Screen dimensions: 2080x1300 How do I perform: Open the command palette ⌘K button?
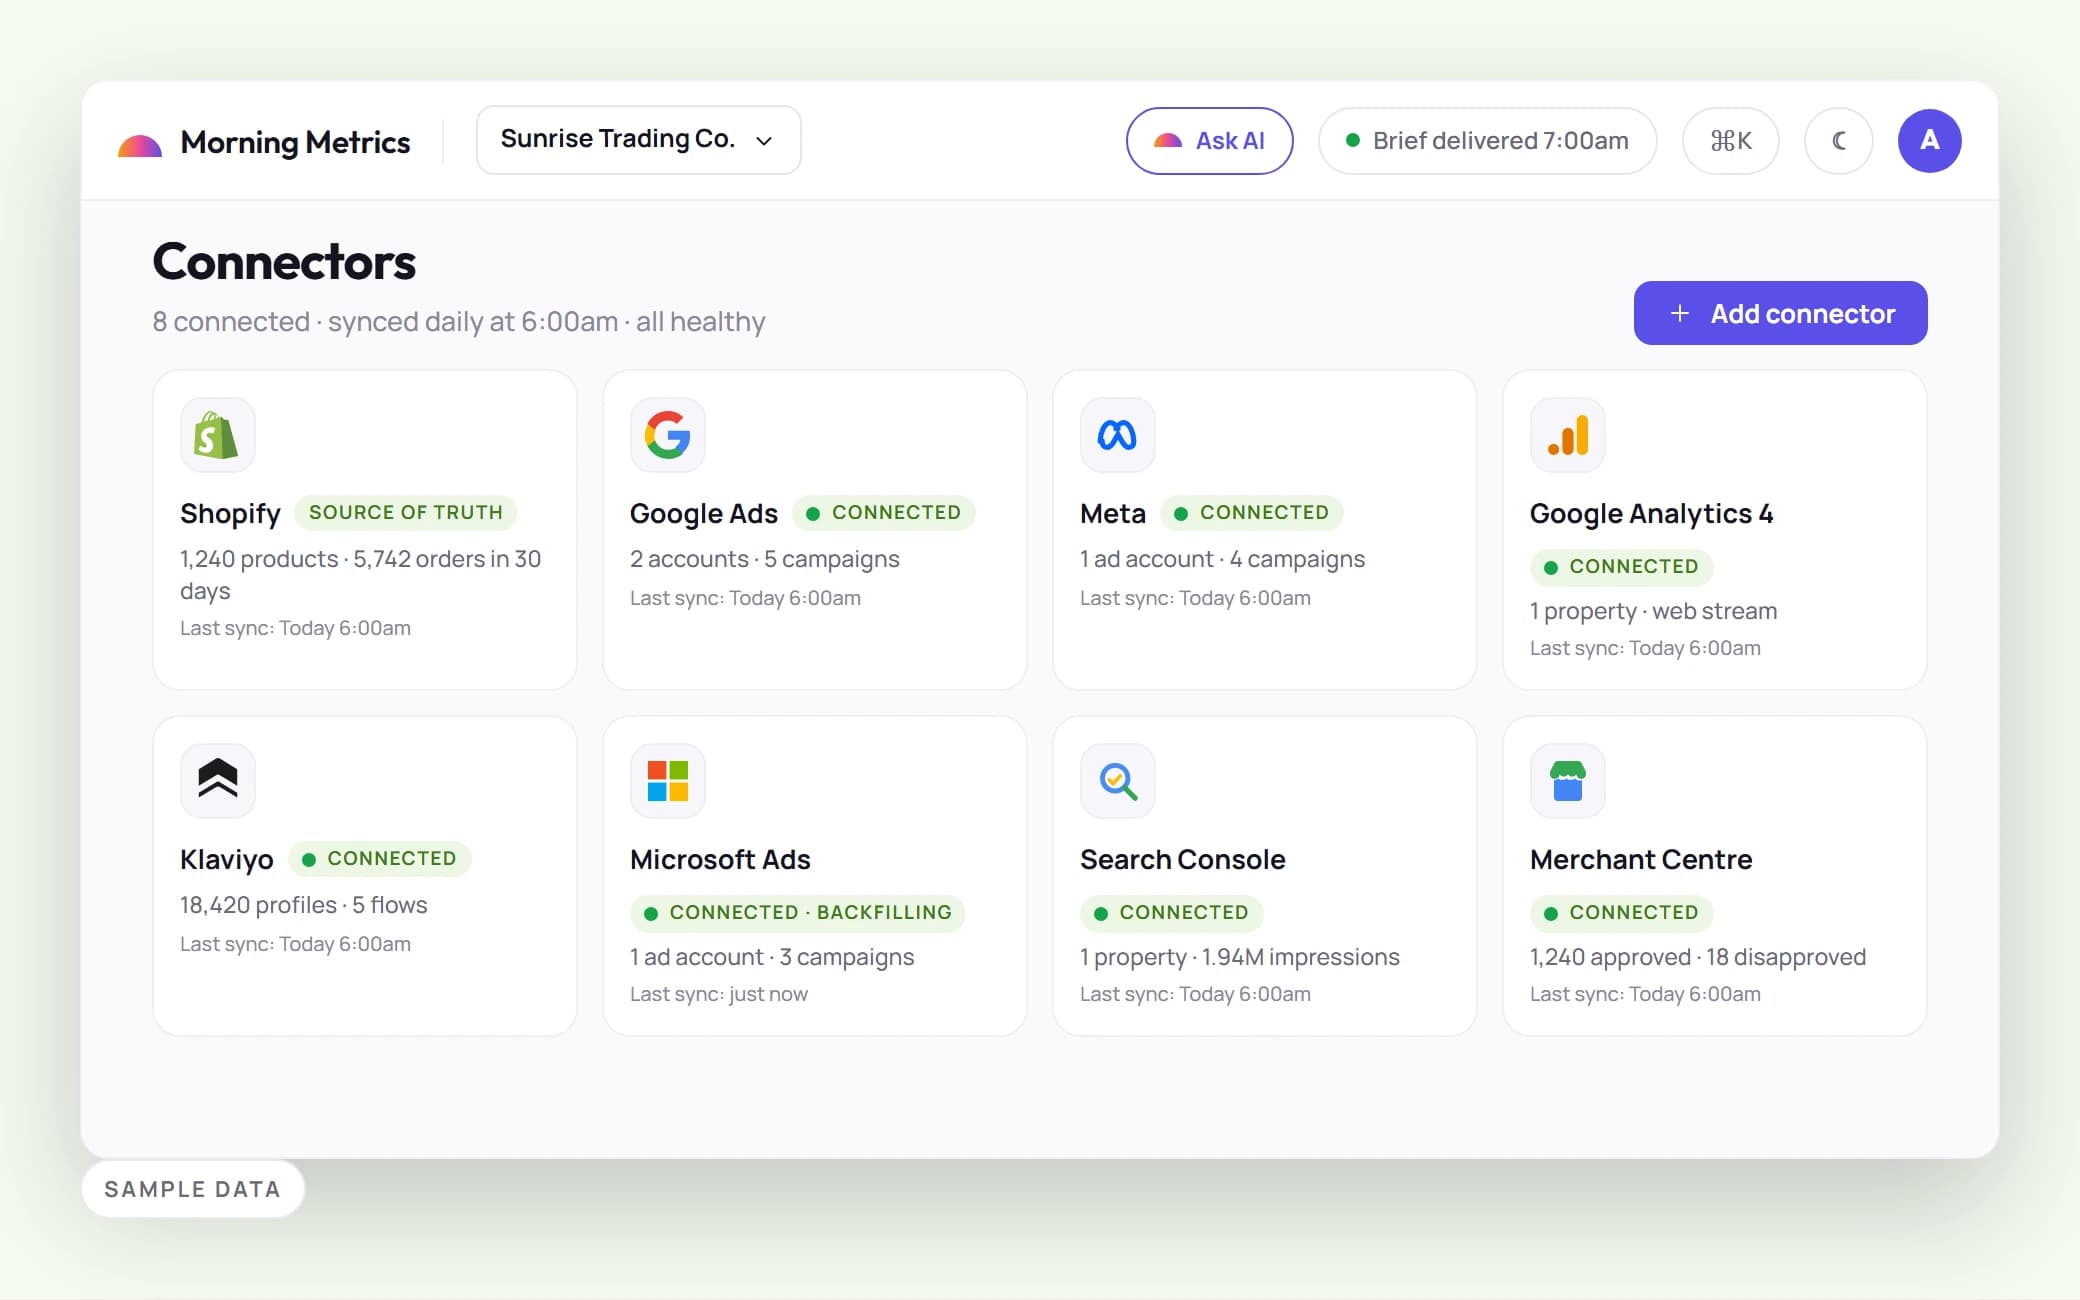click(x=1730, y=141)
